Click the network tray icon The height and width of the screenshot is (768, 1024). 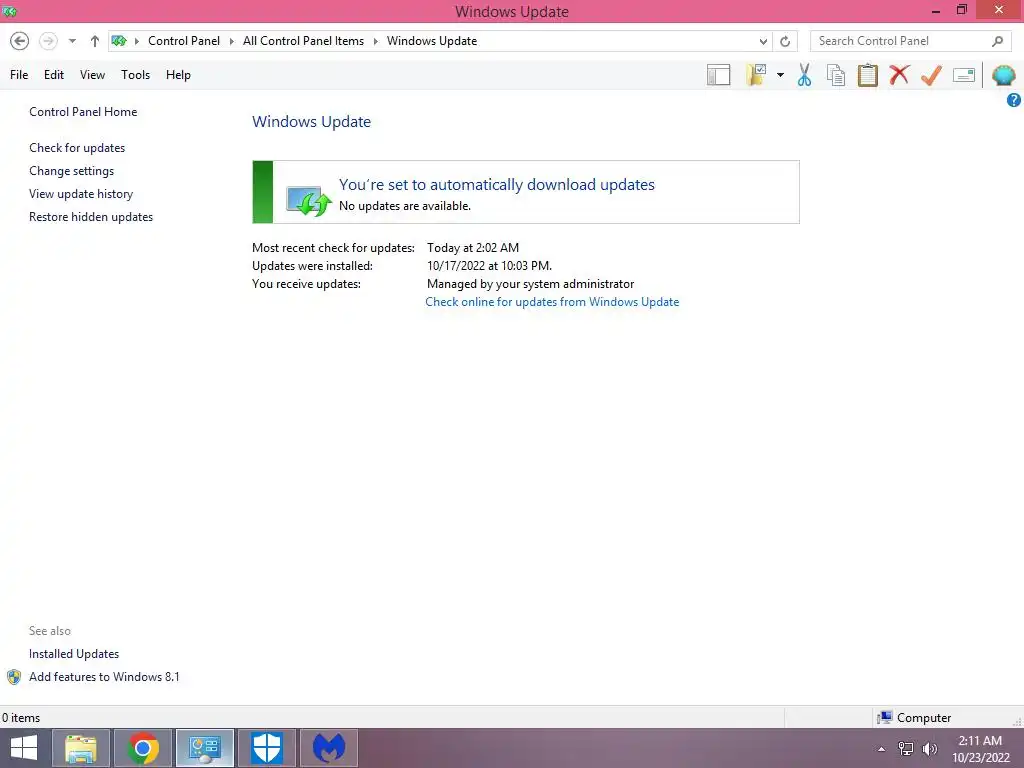tap(906, 749)
